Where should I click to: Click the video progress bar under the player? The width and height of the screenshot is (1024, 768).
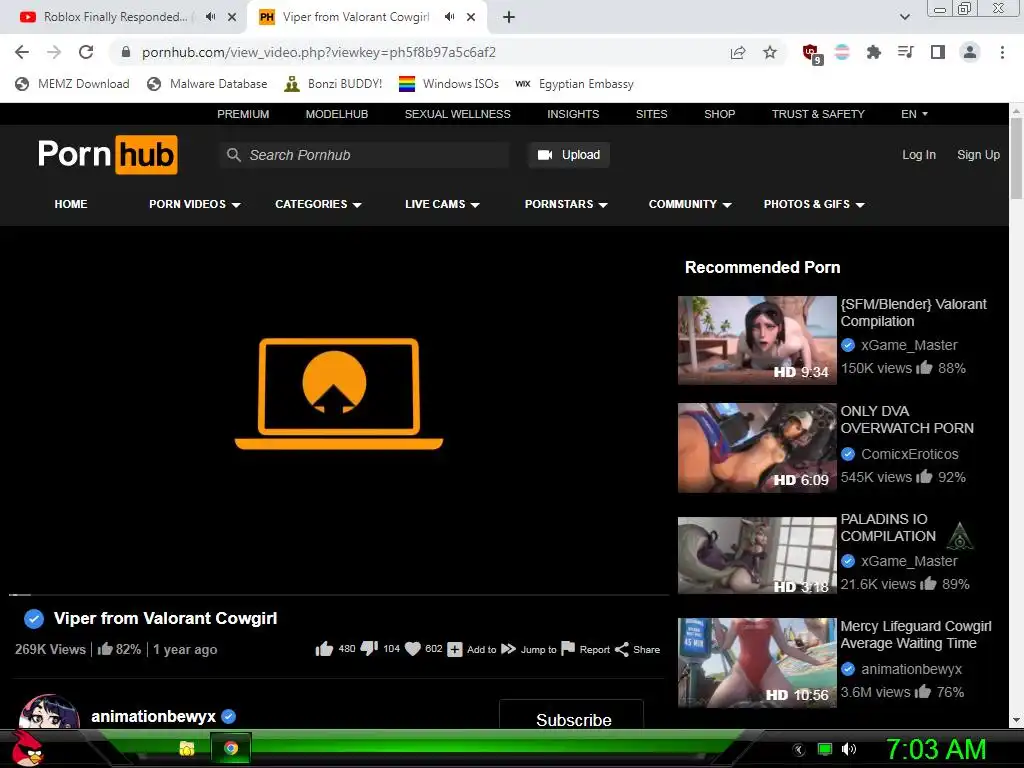click(x=339, y=595)
